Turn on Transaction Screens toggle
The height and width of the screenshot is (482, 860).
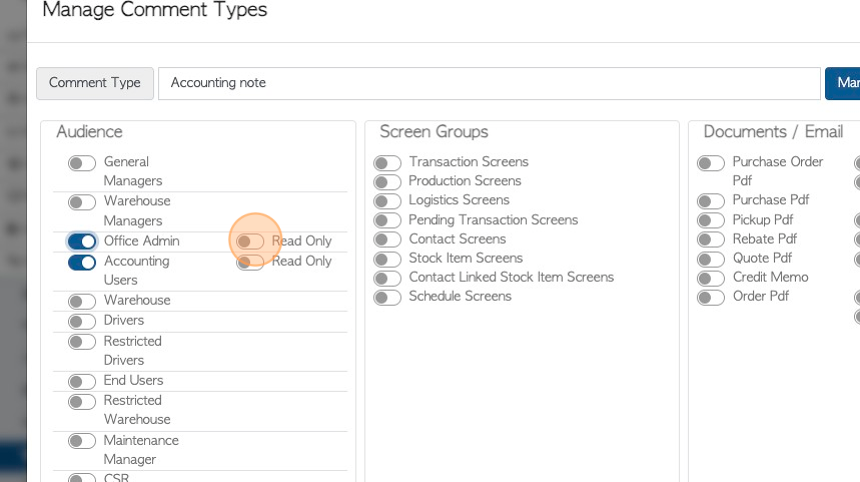387,163
